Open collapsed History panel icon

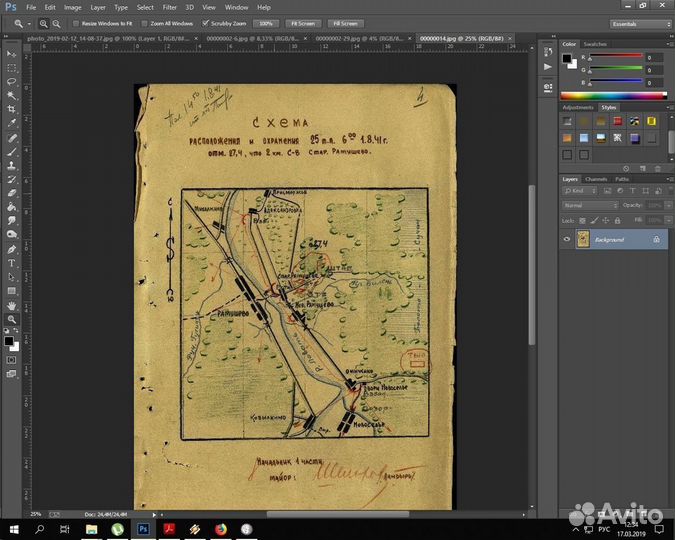[548, 52]
